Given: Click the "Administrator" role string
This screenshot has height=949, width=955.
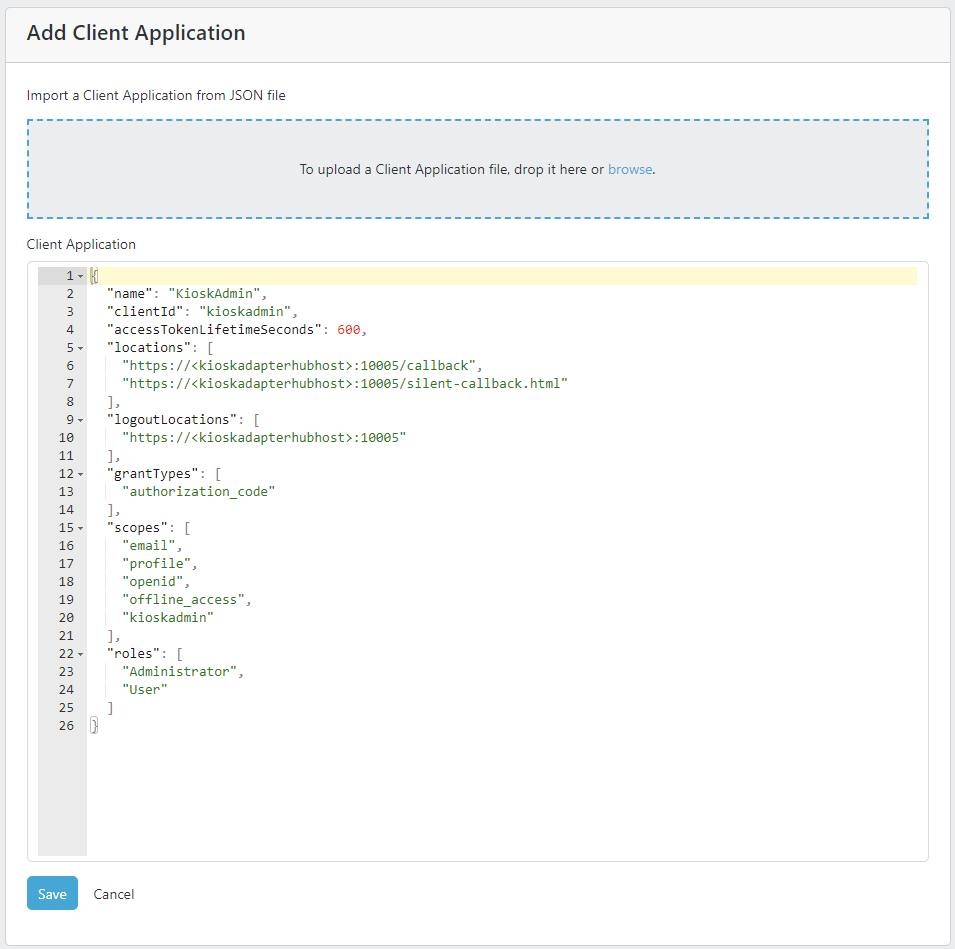Looking at the screenshot, I should pyautogui.click(x=180, y=672).
